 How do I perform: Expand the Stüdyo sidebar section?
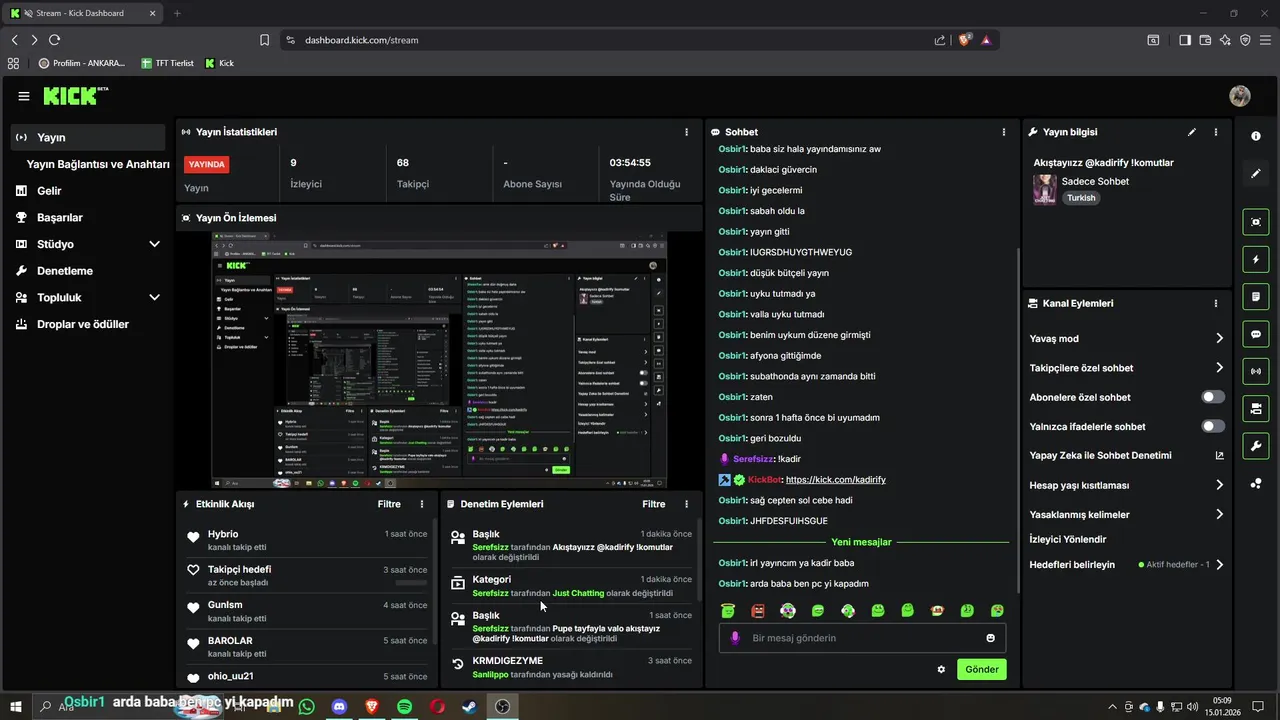(154, 244)
